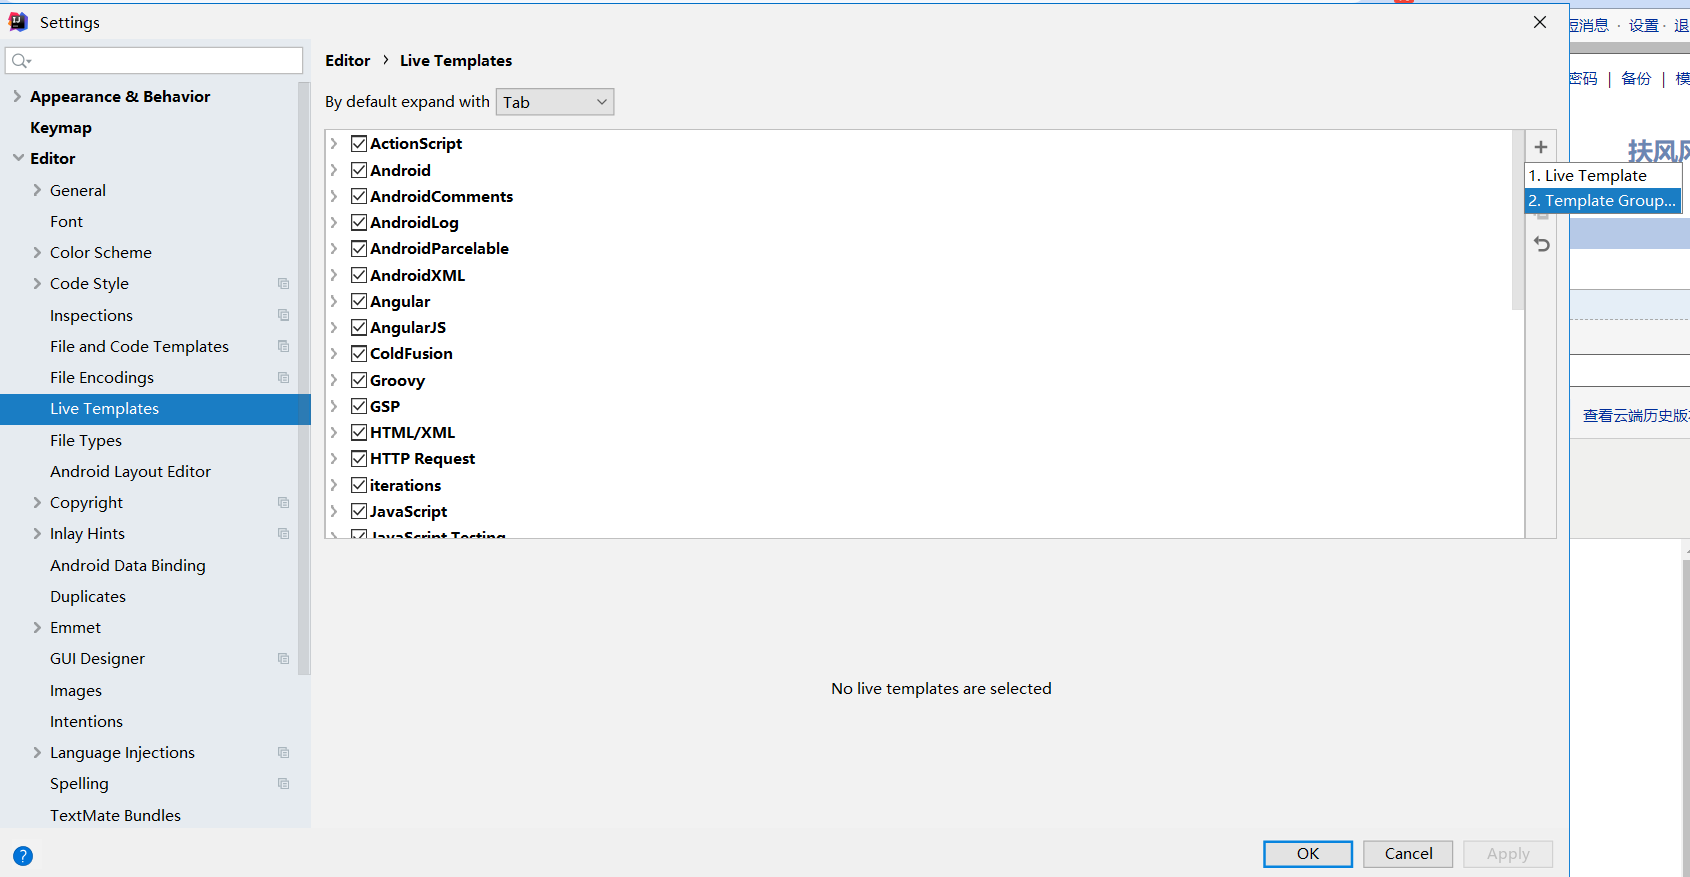Open Keymap settings page
1690x877 pixels.
pyautogui.click(x=61, y=128)
